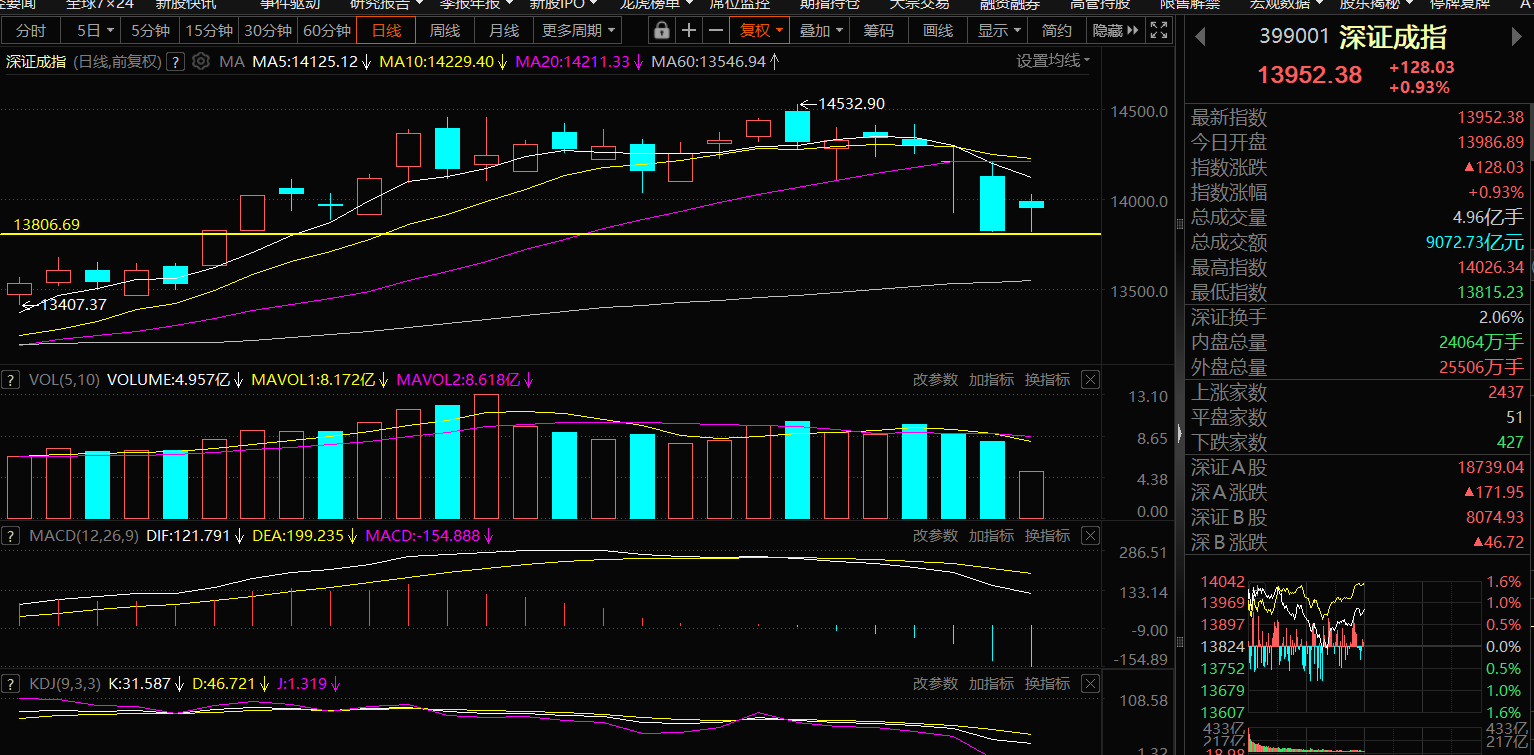Select the 5分钟 period

[x=150, y=30]
